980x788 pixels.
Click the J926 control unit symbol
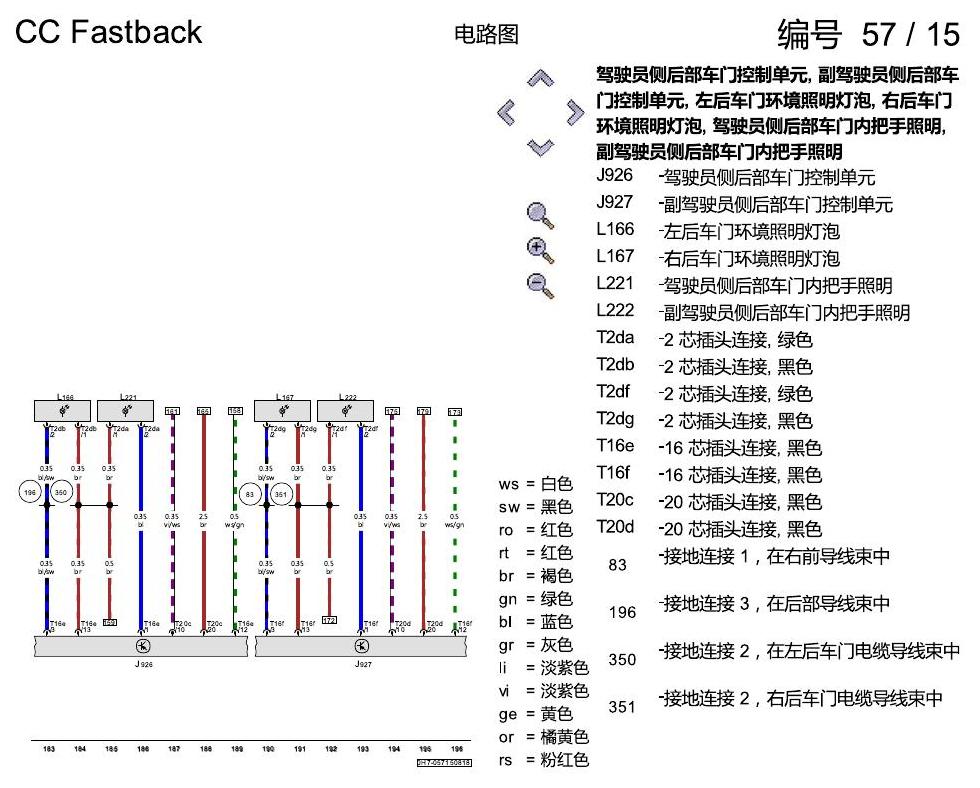(x=141, y=646)
